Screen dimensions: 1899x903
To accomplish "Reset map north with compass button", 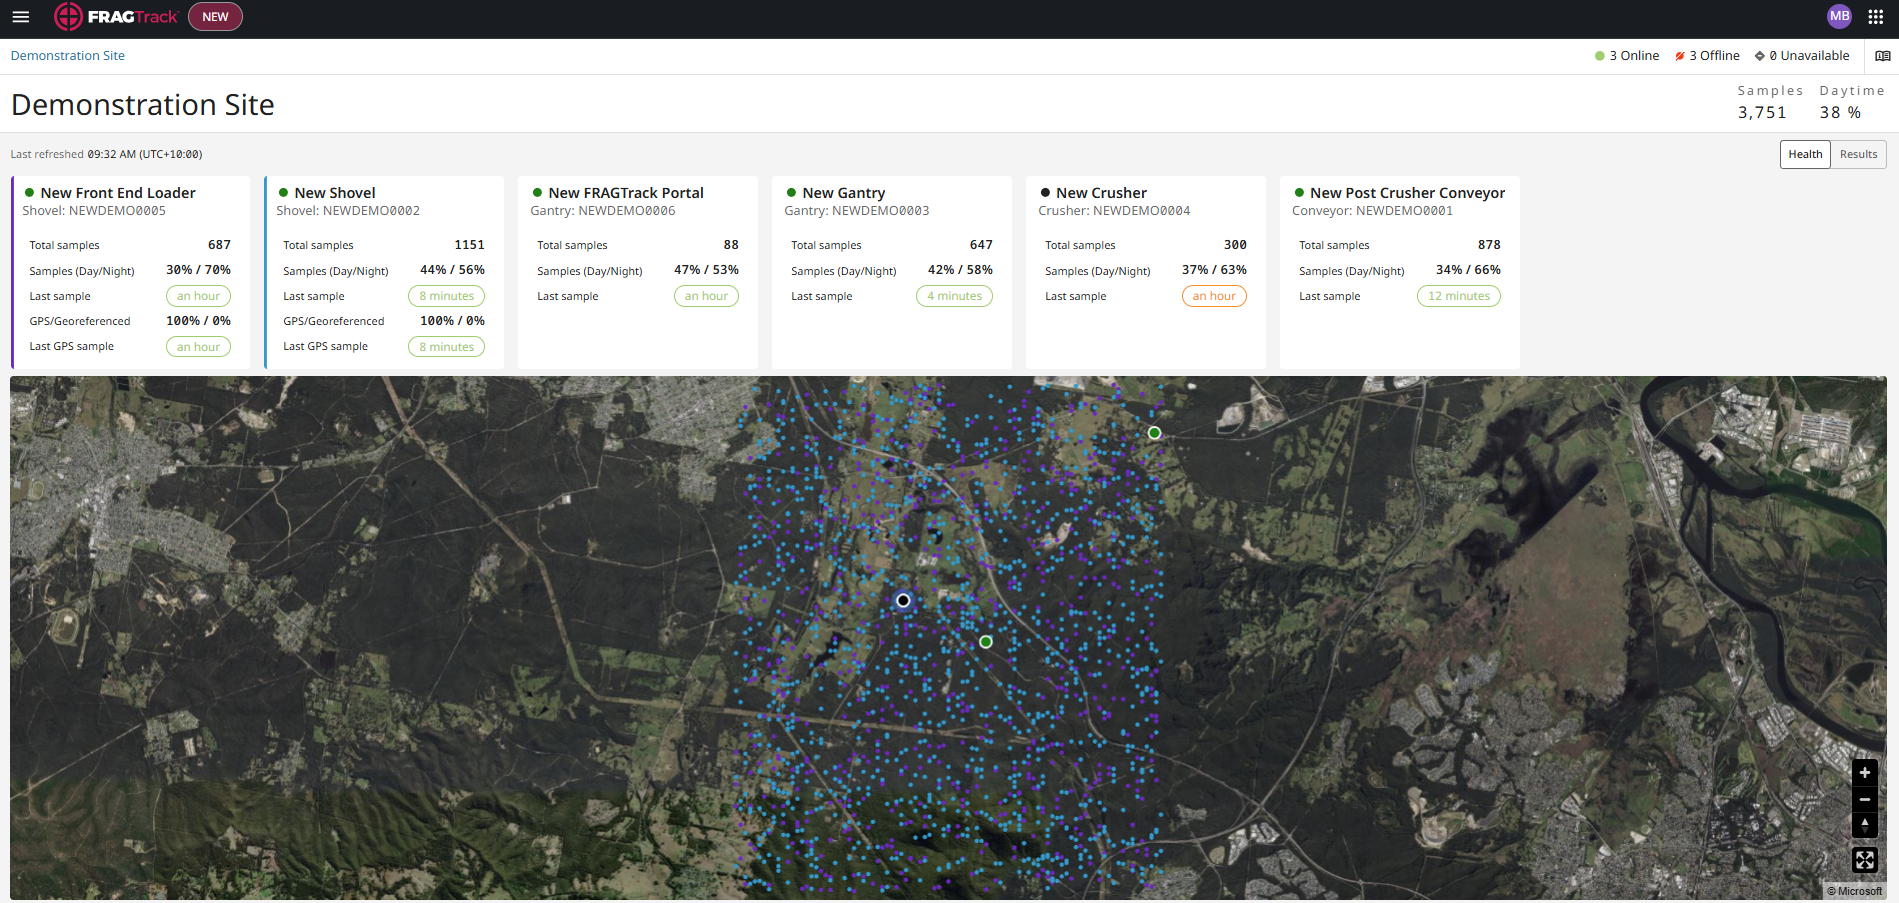I will tap(1864, 825).
